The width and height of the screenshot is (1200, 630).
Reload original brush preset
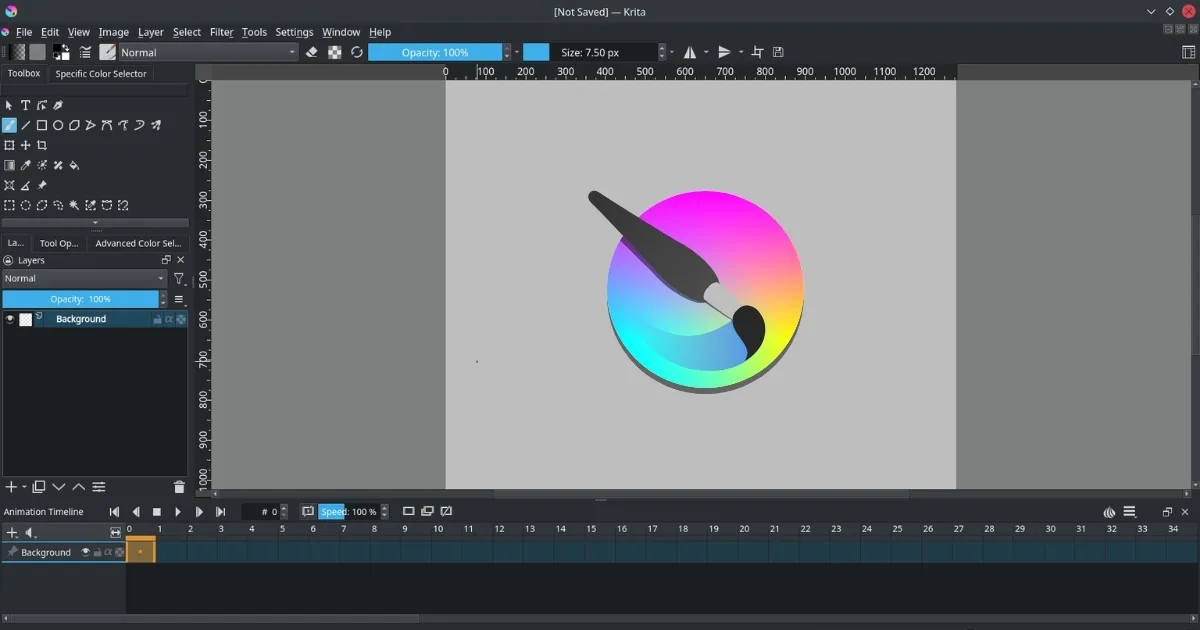(357, 52)
